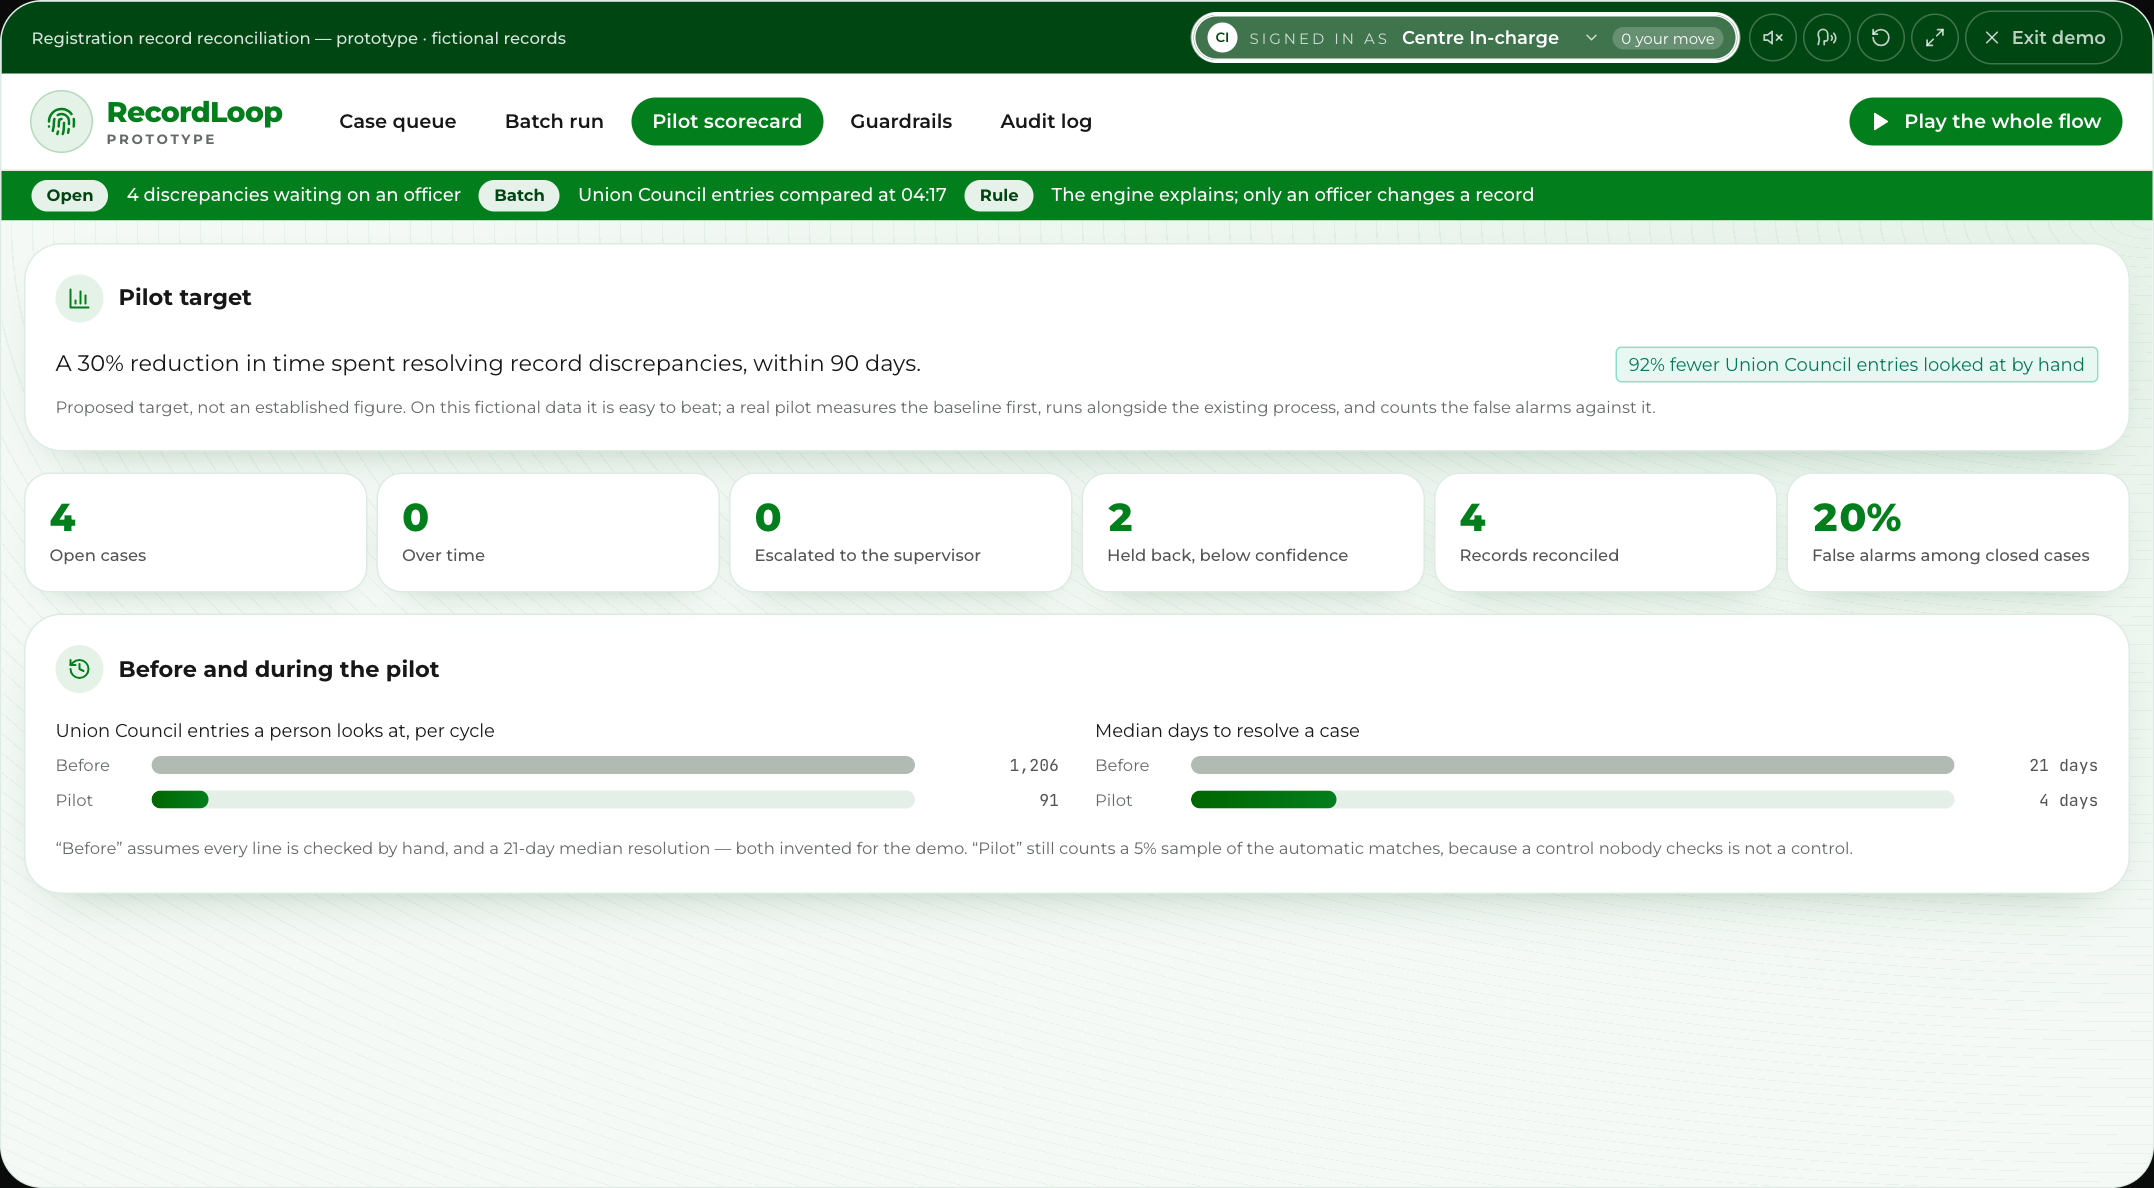Open the Case queue tab
The width and height of the screenshot is (2154, 1188).
click(x=398, y=122)
